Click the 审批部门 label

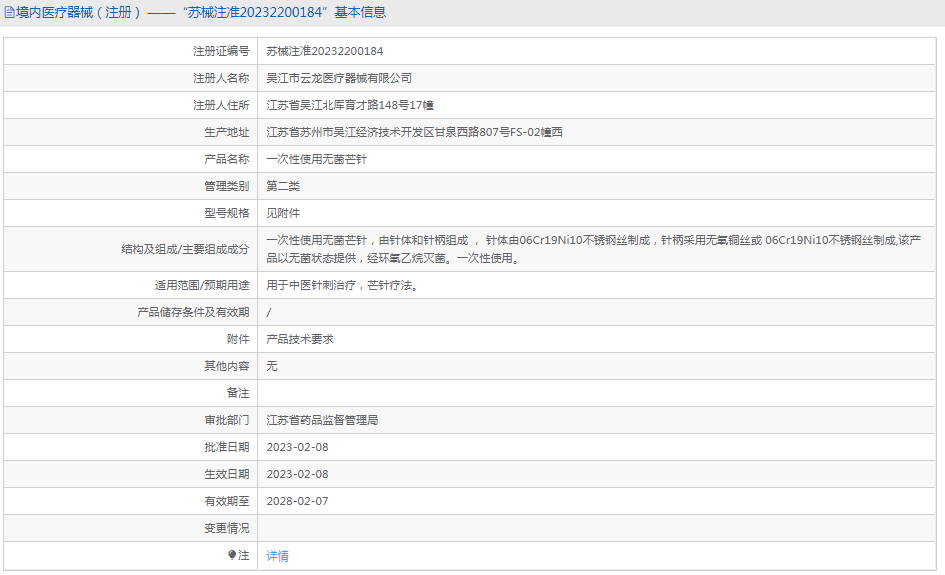click(x=227, y=420)
